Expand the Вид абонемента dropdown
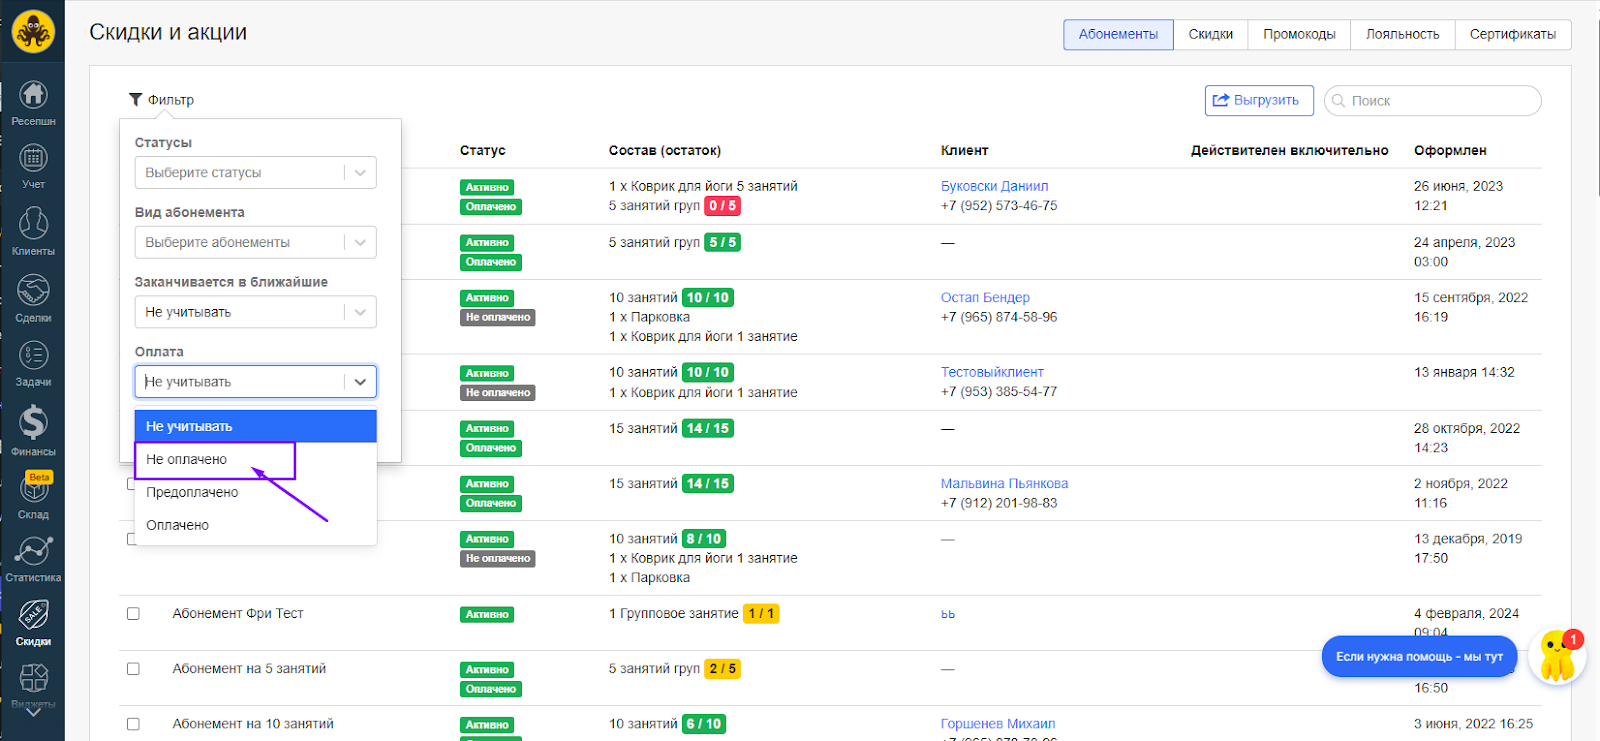This screenshot has height=741, width=1600. pyautogui.click(x=255, y=243)
